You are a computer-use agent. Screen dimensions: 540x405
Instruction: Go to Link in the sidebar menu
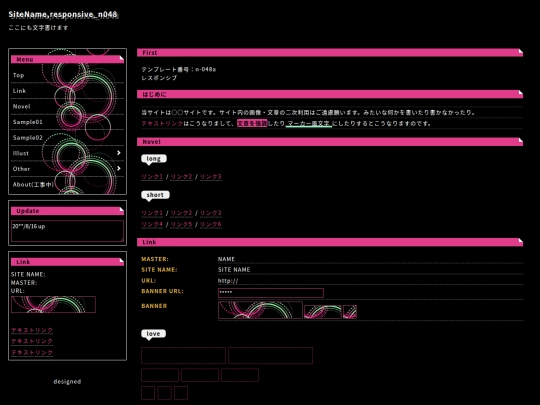click(x=67, y=91)
